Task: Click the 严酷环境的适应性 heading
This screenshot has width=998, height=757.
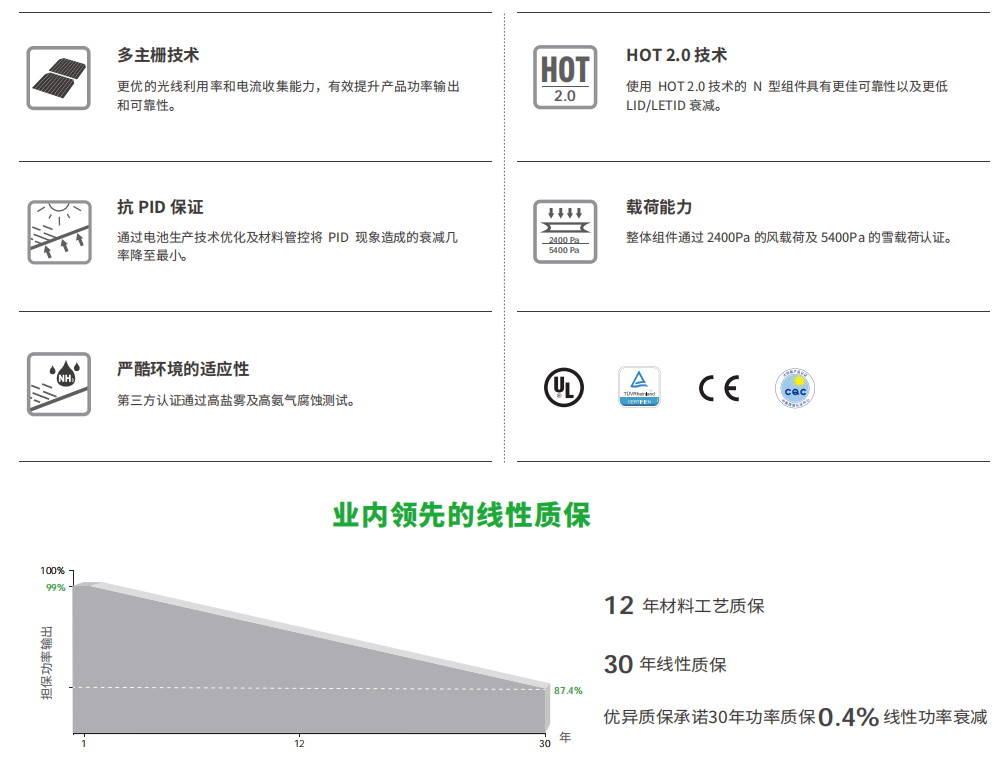Action: tap(183, 369)
